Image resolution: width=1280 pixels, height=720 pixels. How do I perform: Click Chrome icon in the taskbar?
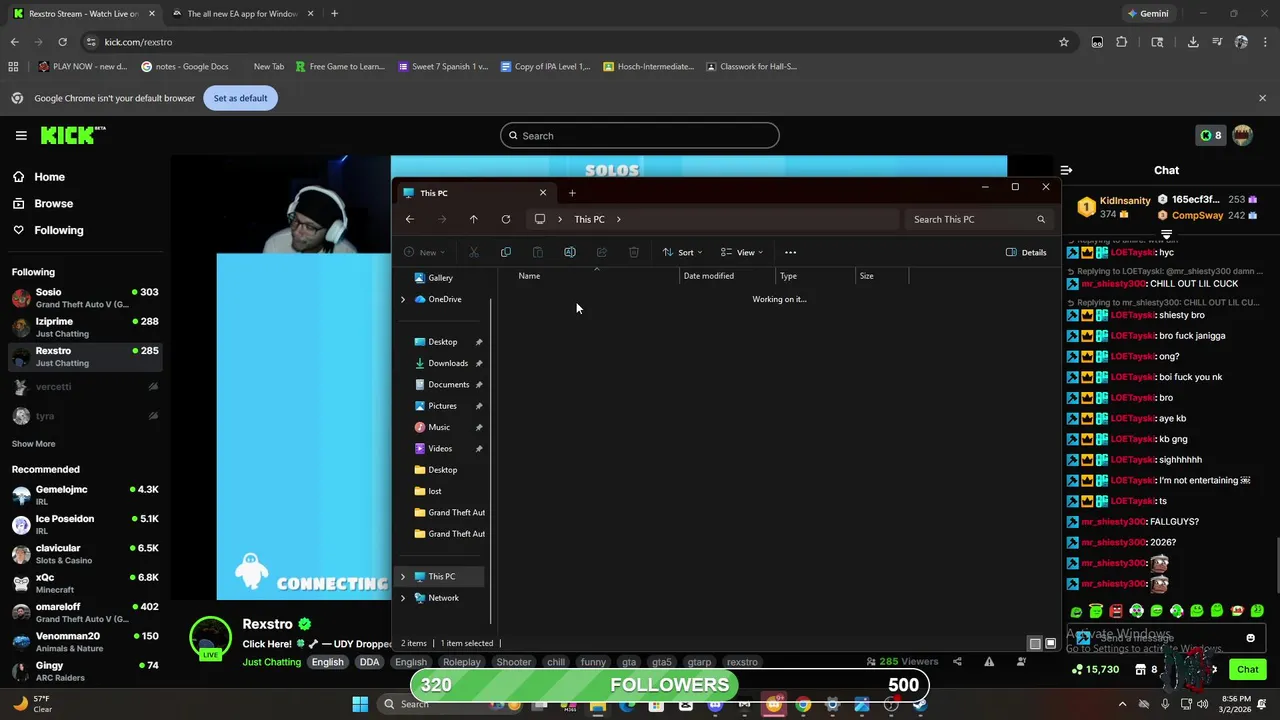[x=803, y=704]
